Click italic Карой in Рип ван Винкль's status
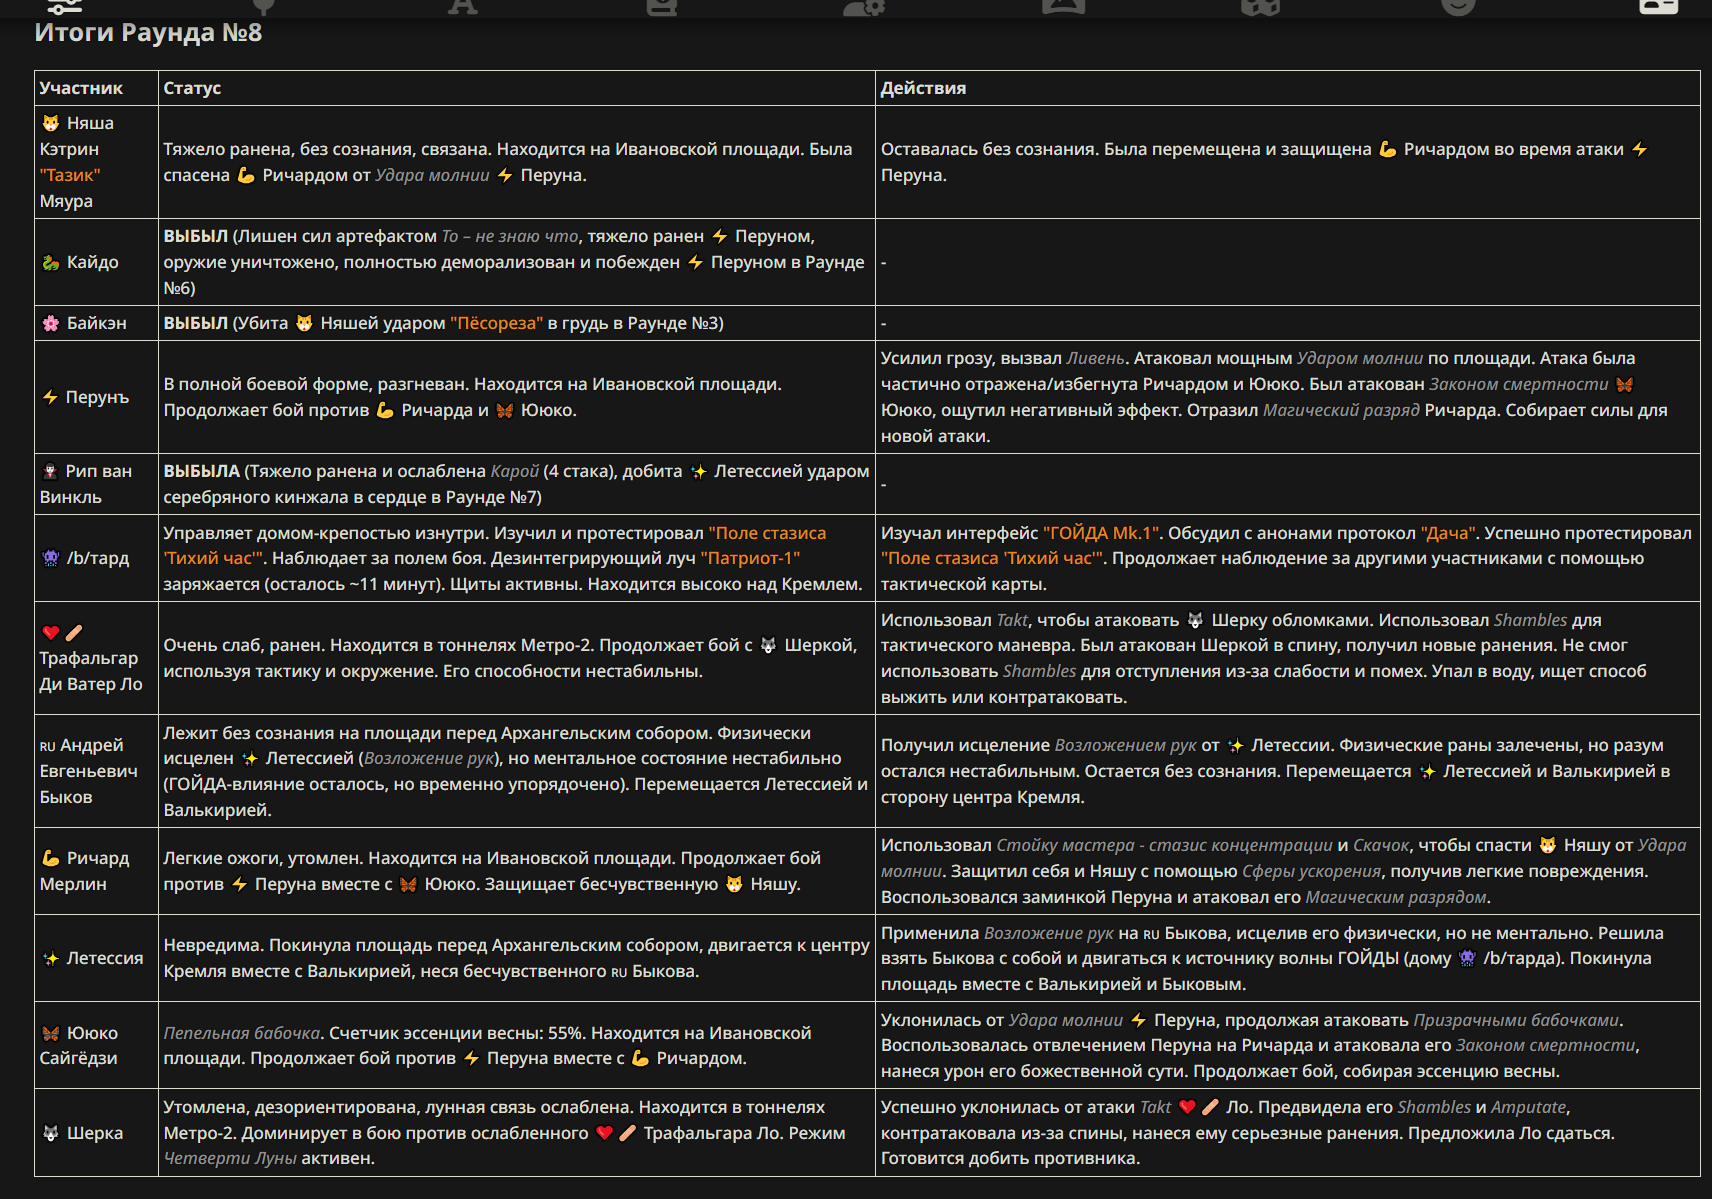Viewport: 1712px width, 1199px height. [514, 471]
